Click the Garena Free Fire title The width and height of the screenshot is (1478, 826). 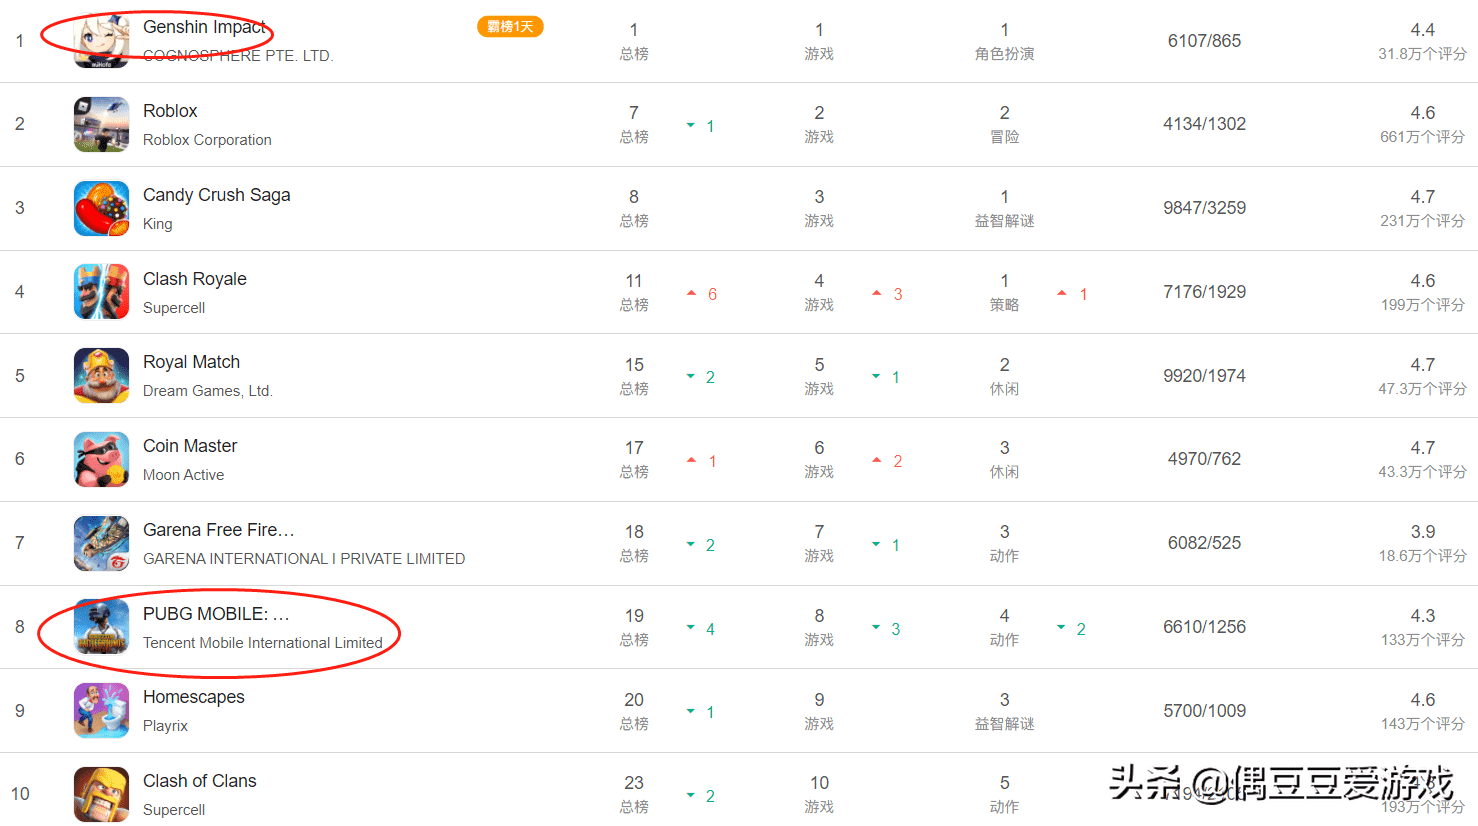(x=218, y=530)
